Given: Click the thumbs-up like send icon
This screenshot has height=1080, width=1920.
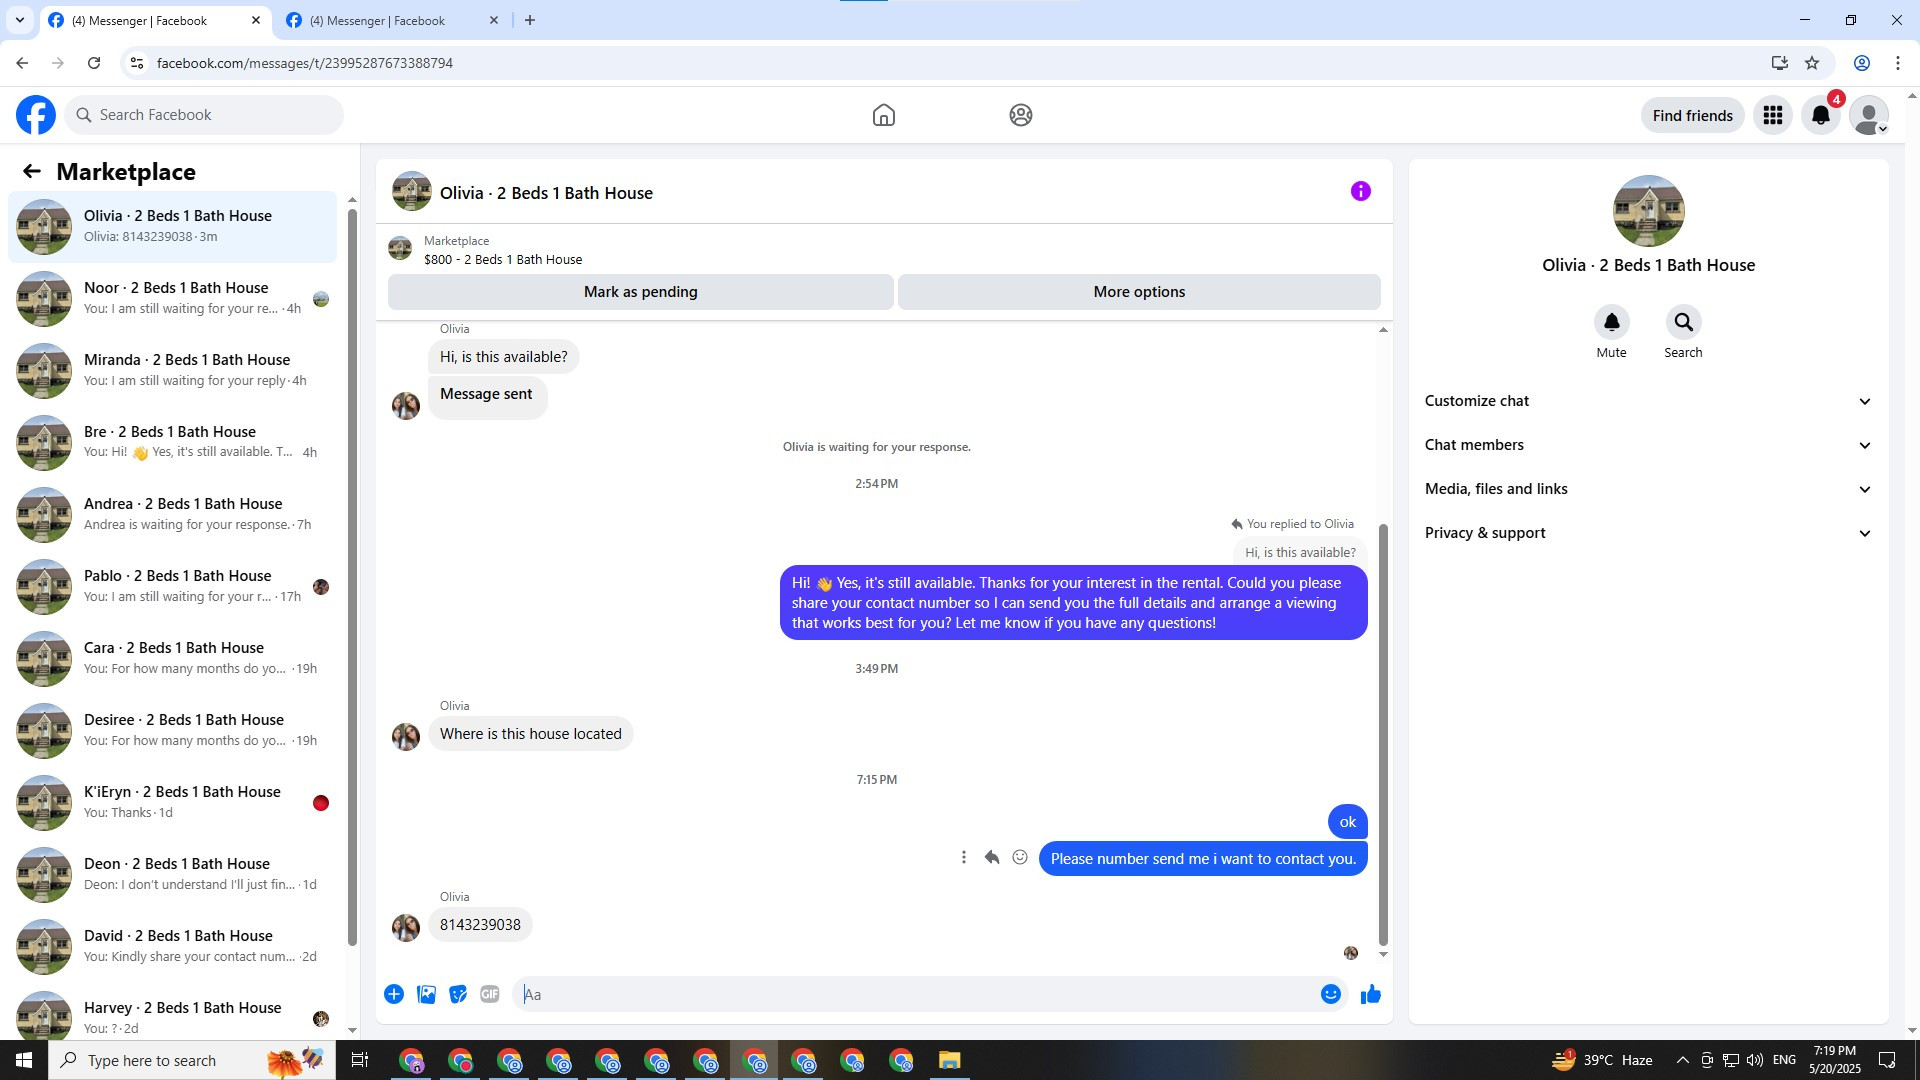Looking at the screenshot, I should coord(1370,994).
